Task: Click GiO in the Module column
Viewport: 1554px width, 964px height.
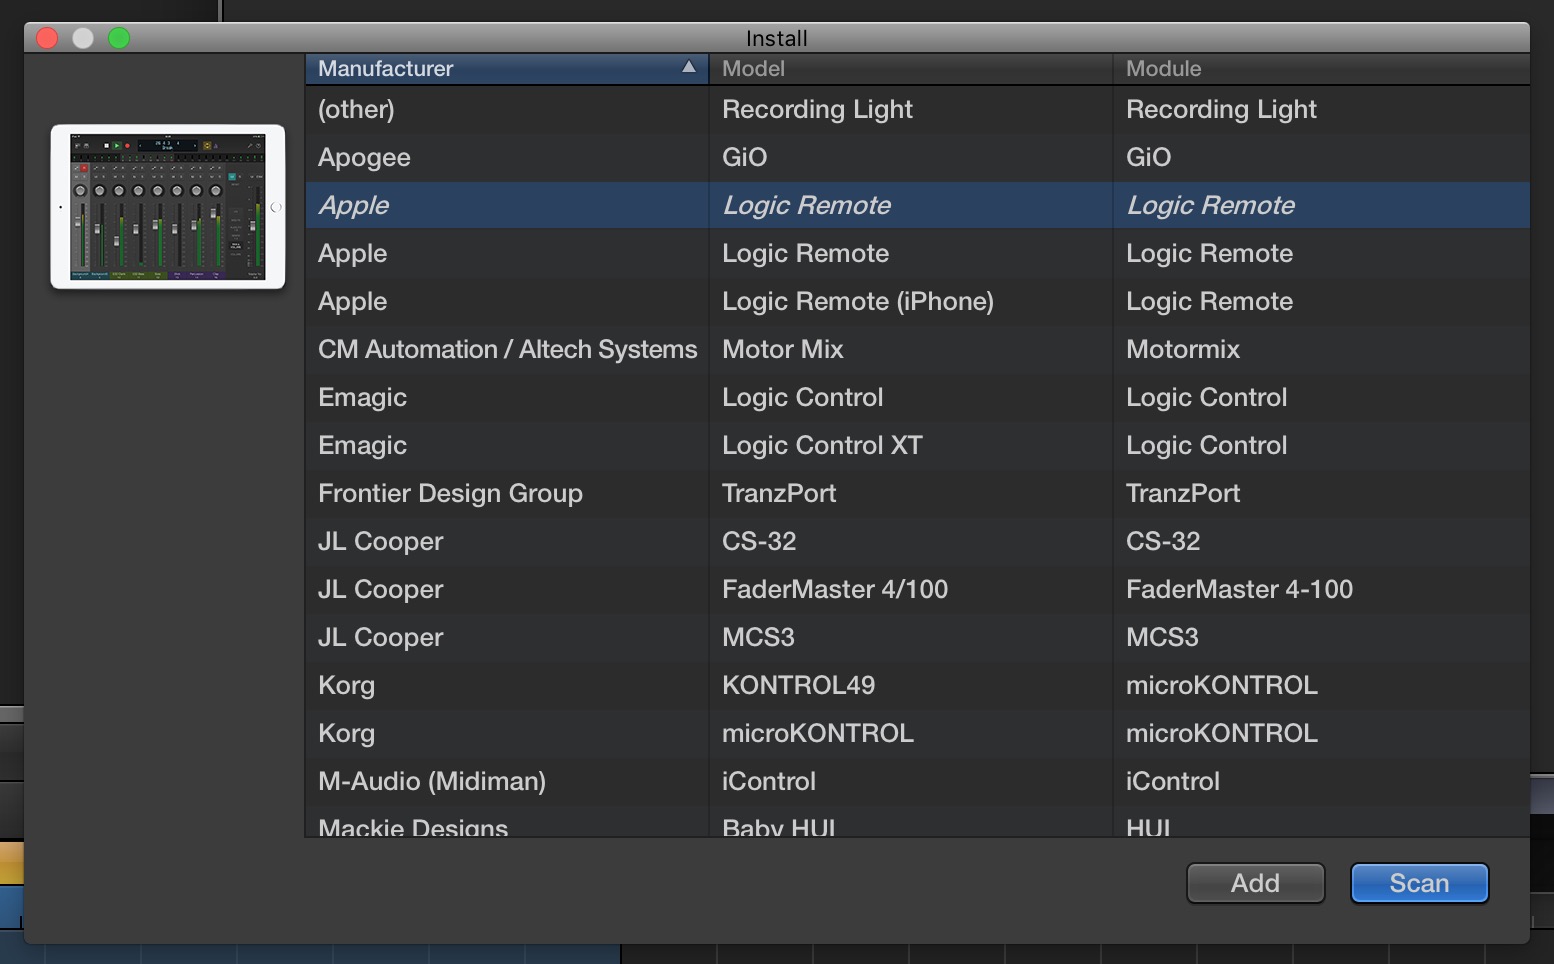Action: click(1149, 157)
